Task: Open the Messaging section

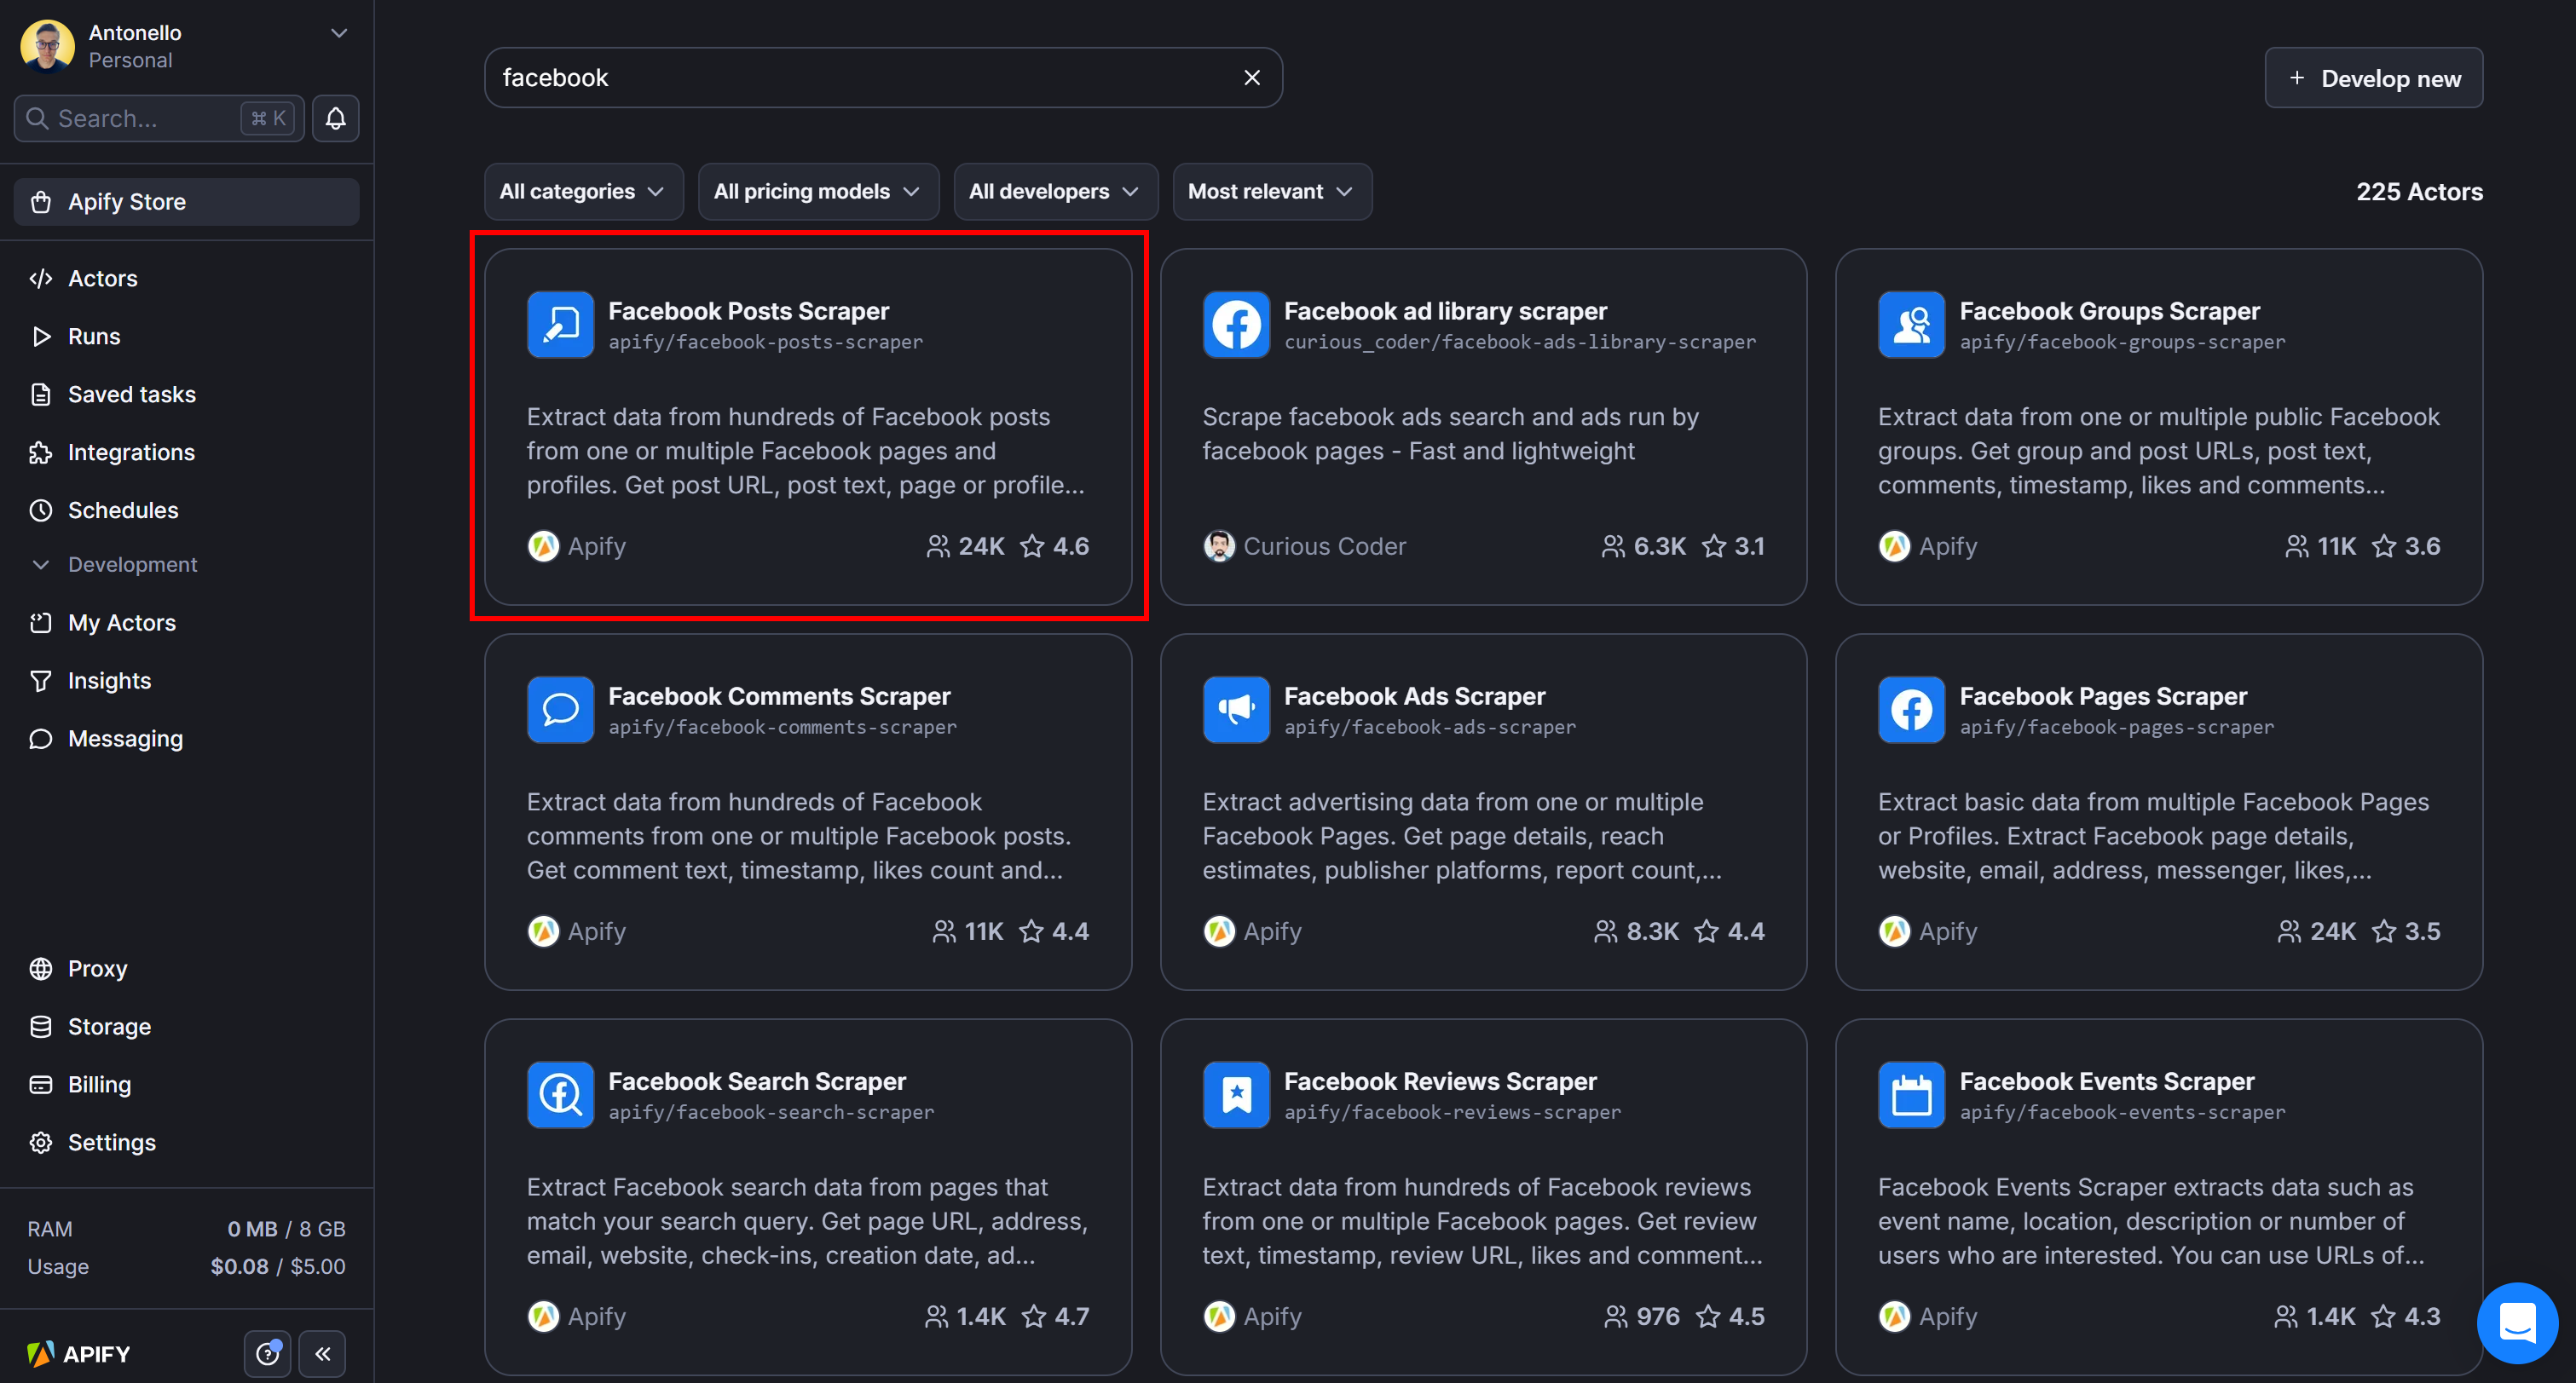Action: point(122,738)
